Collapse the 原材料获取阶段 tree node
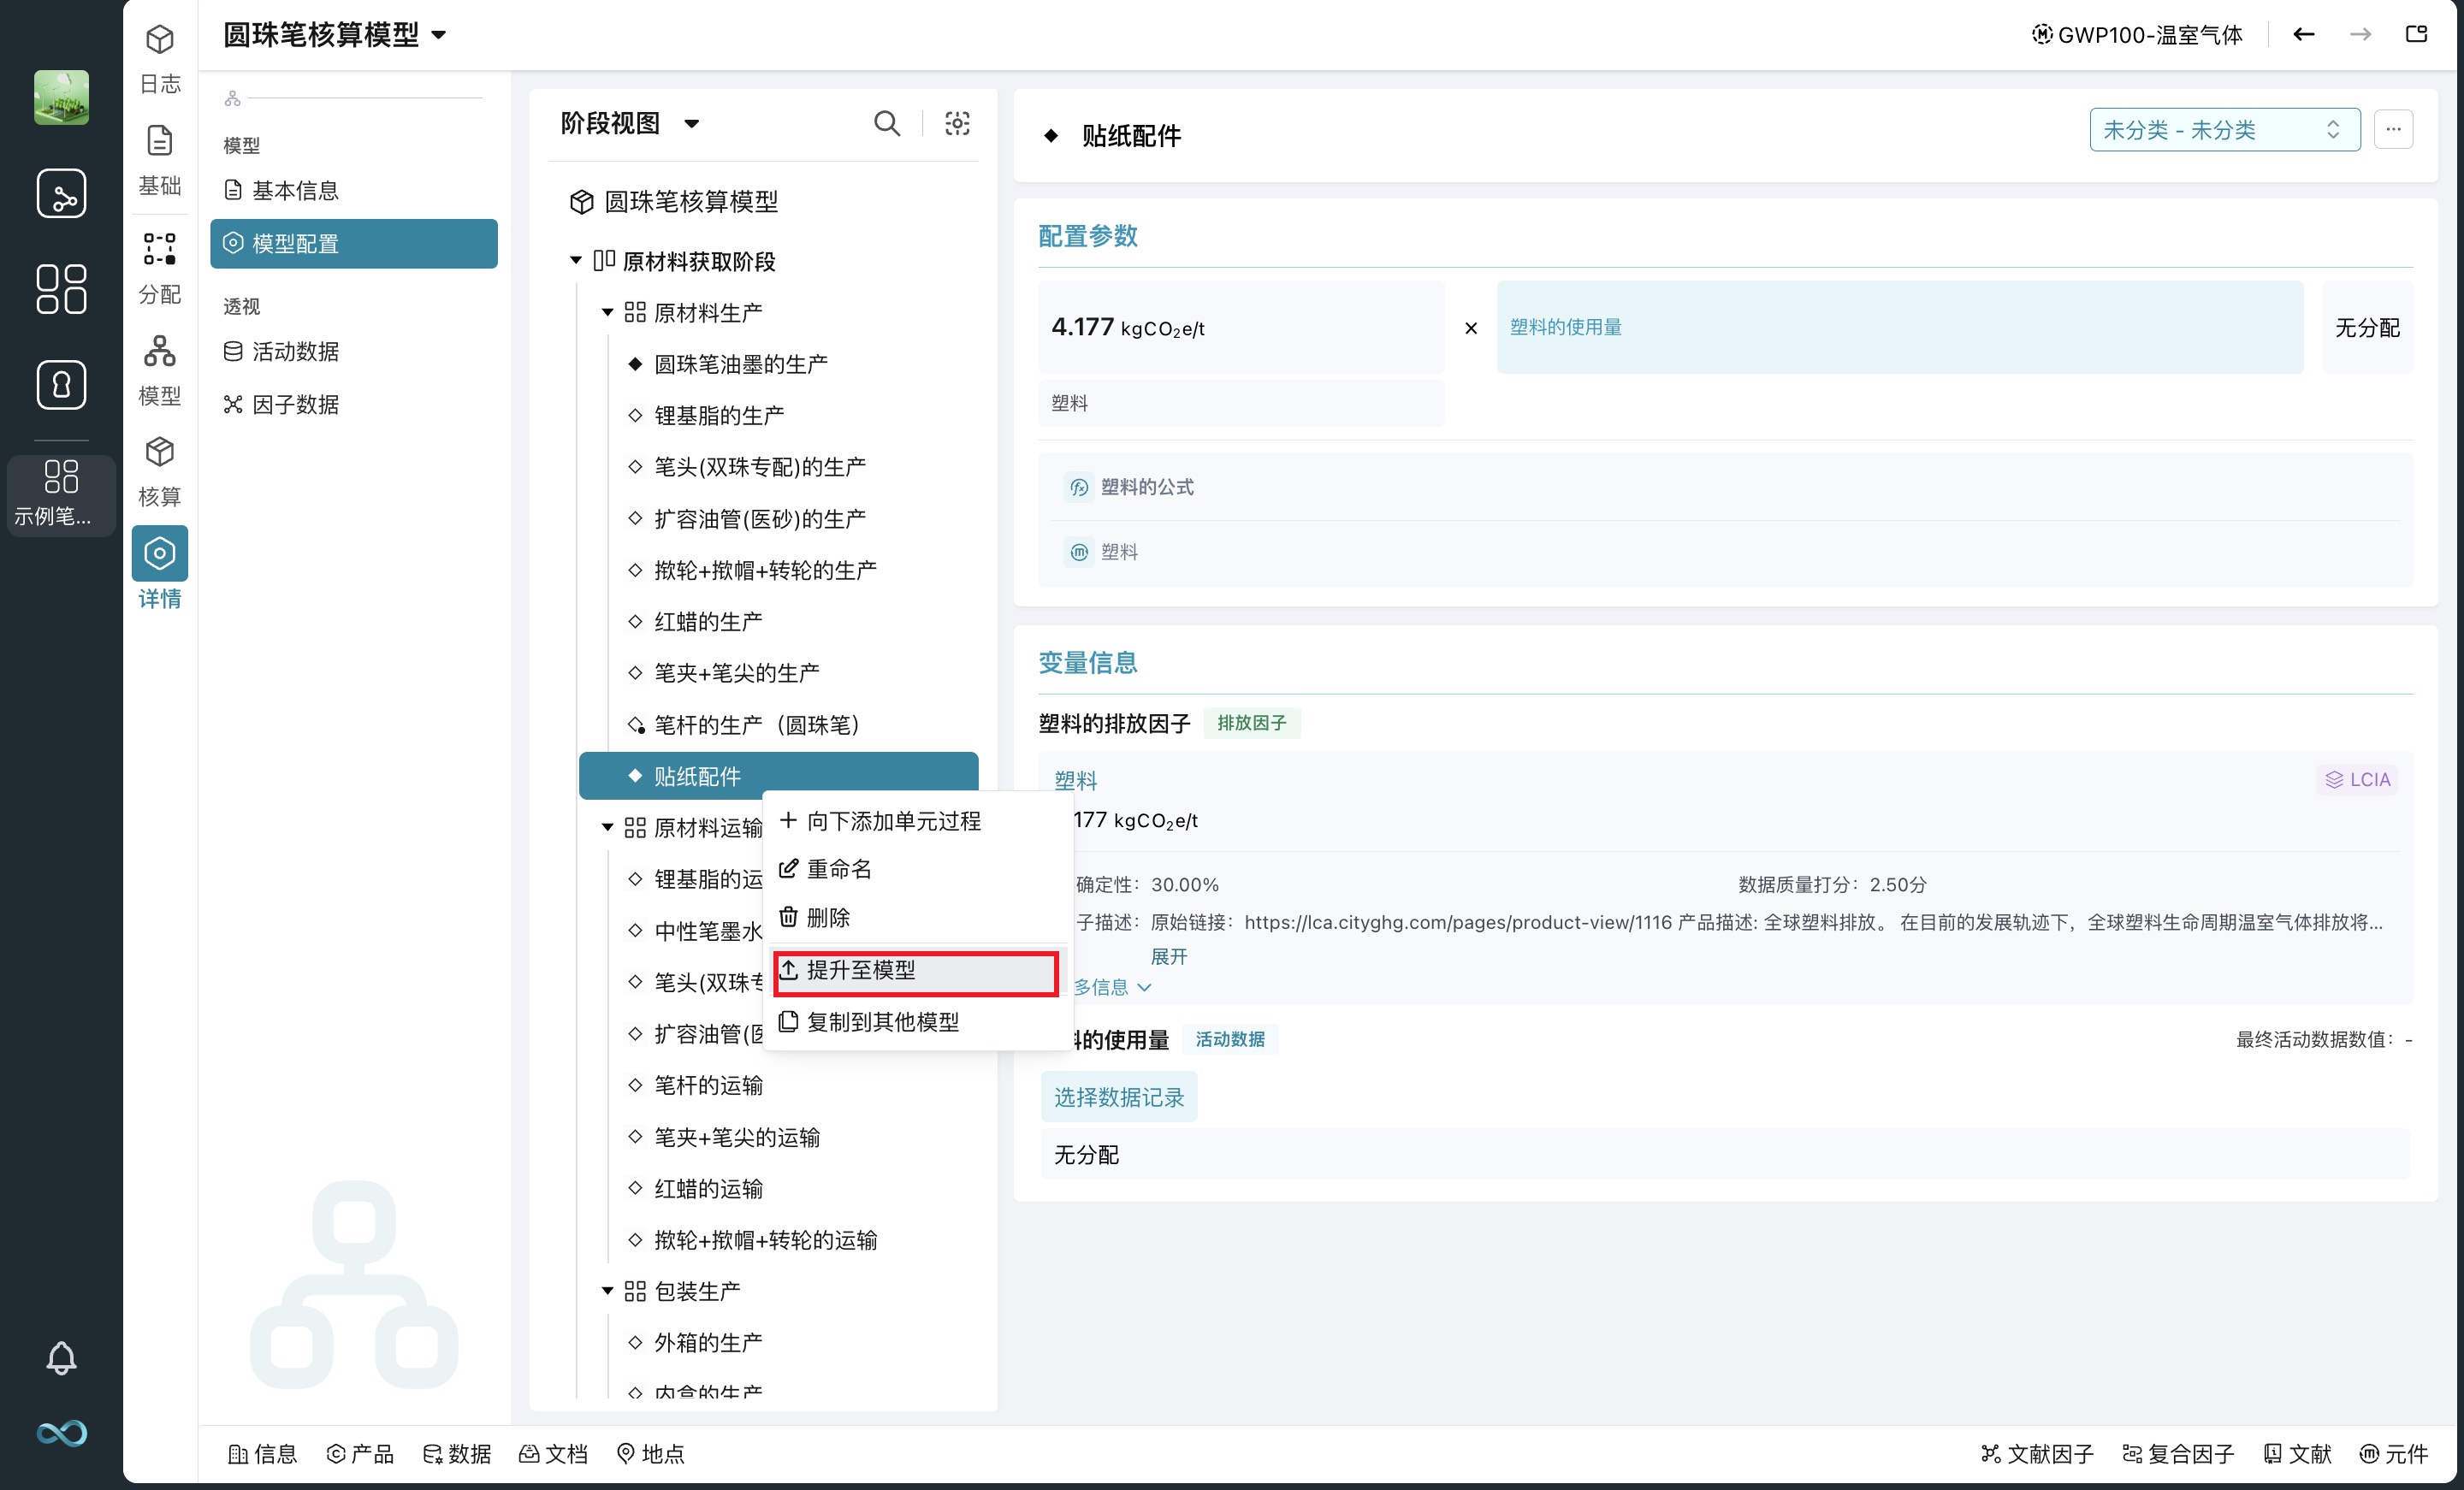Screen dimensions: 2464x1490 pyautogui.click(x=576, y=261)
